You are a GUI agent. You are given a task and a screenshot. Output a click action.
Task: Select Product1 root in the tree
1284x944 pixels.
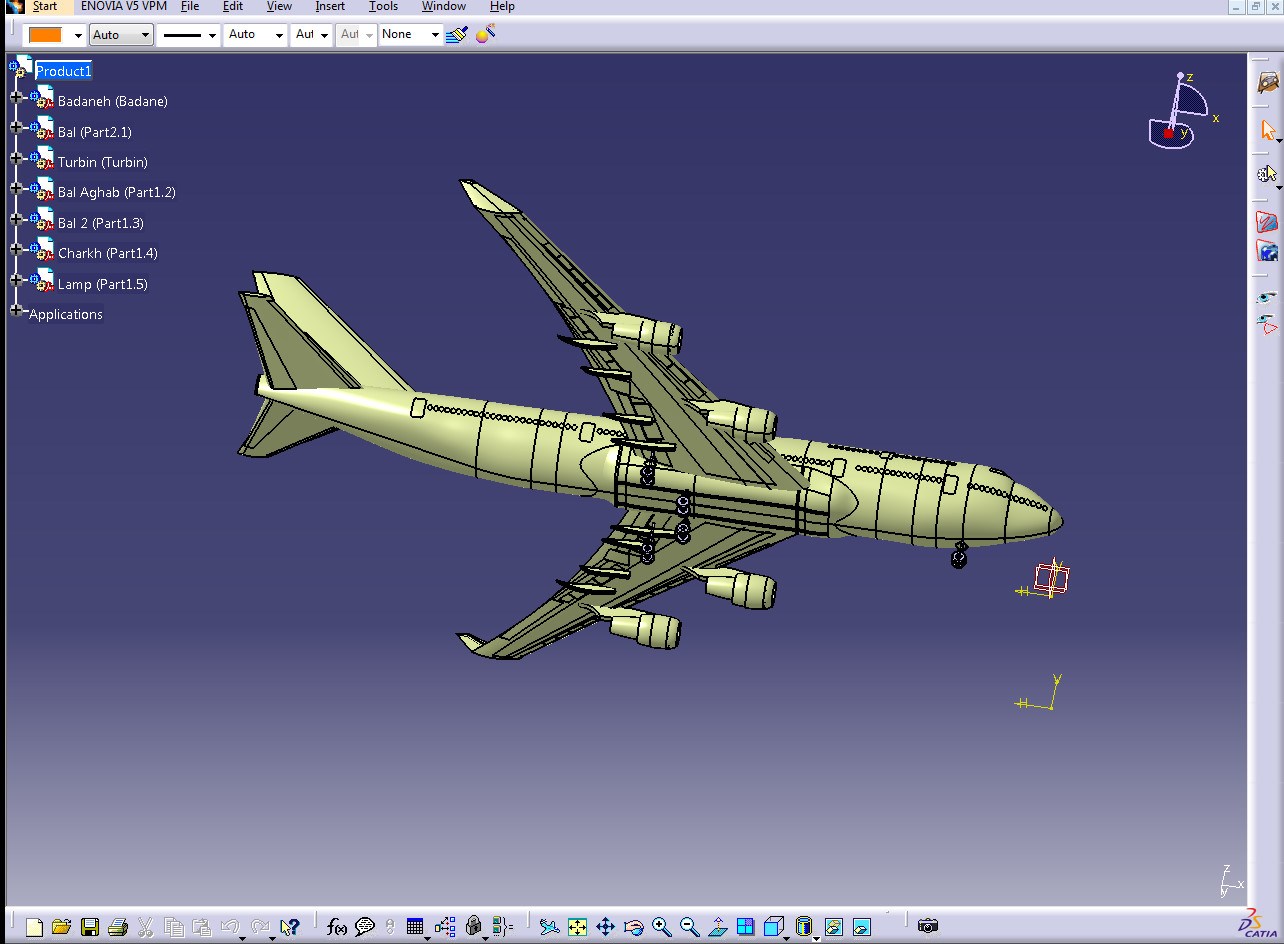point(63,71)
